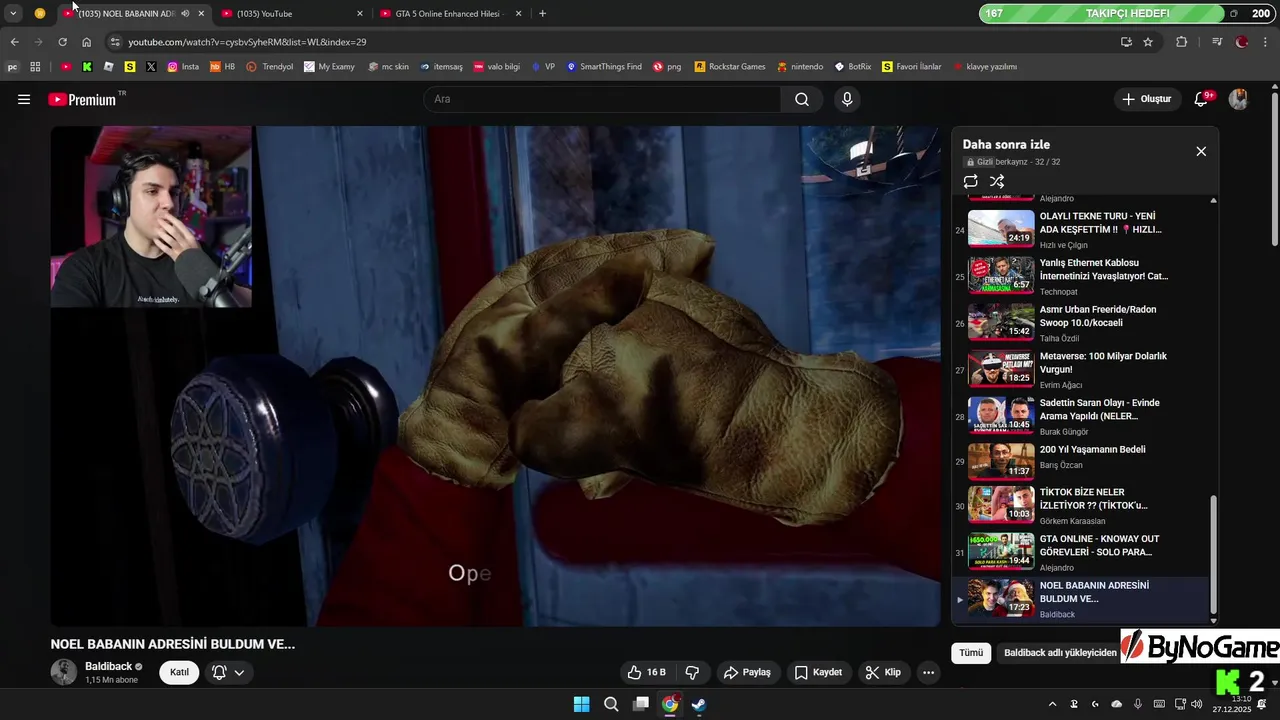This screenshot has height=720, width=1280.
Task: Click the playlist panel scrollbar thumb
Action: [x=1214, y=554]
